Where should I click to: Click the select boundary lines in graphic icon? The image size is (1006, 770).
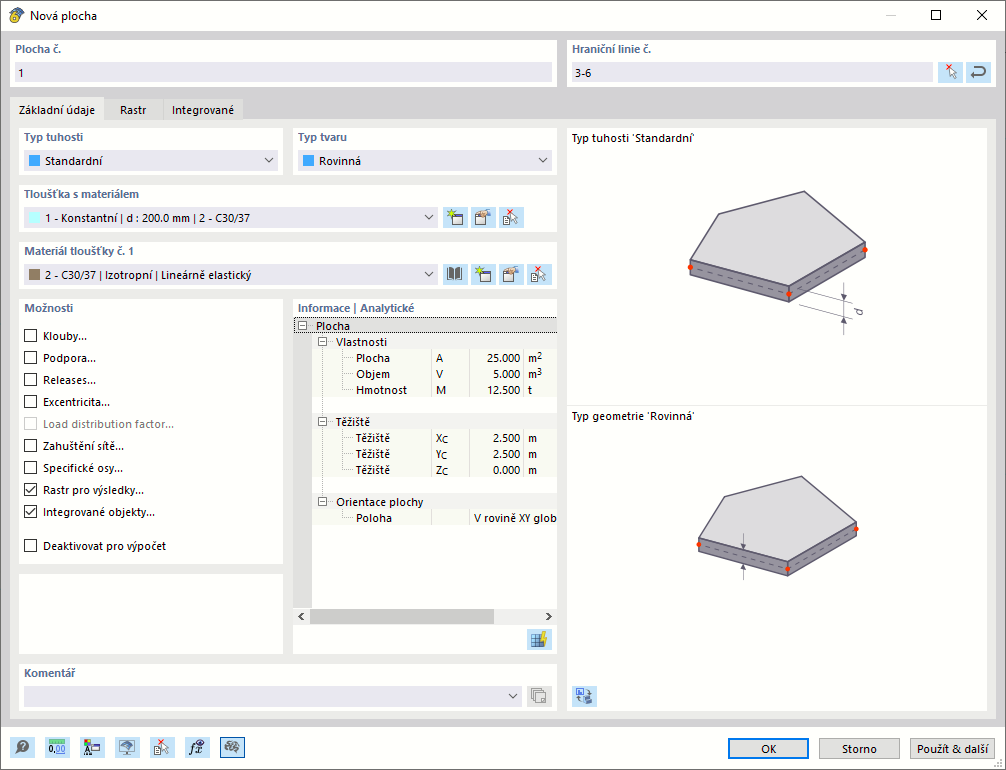click(950, 73)
